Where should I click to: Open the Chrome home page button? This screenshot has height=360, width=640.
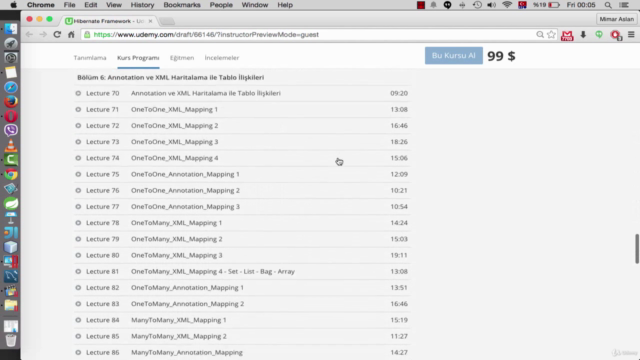[x=71, y=35]
